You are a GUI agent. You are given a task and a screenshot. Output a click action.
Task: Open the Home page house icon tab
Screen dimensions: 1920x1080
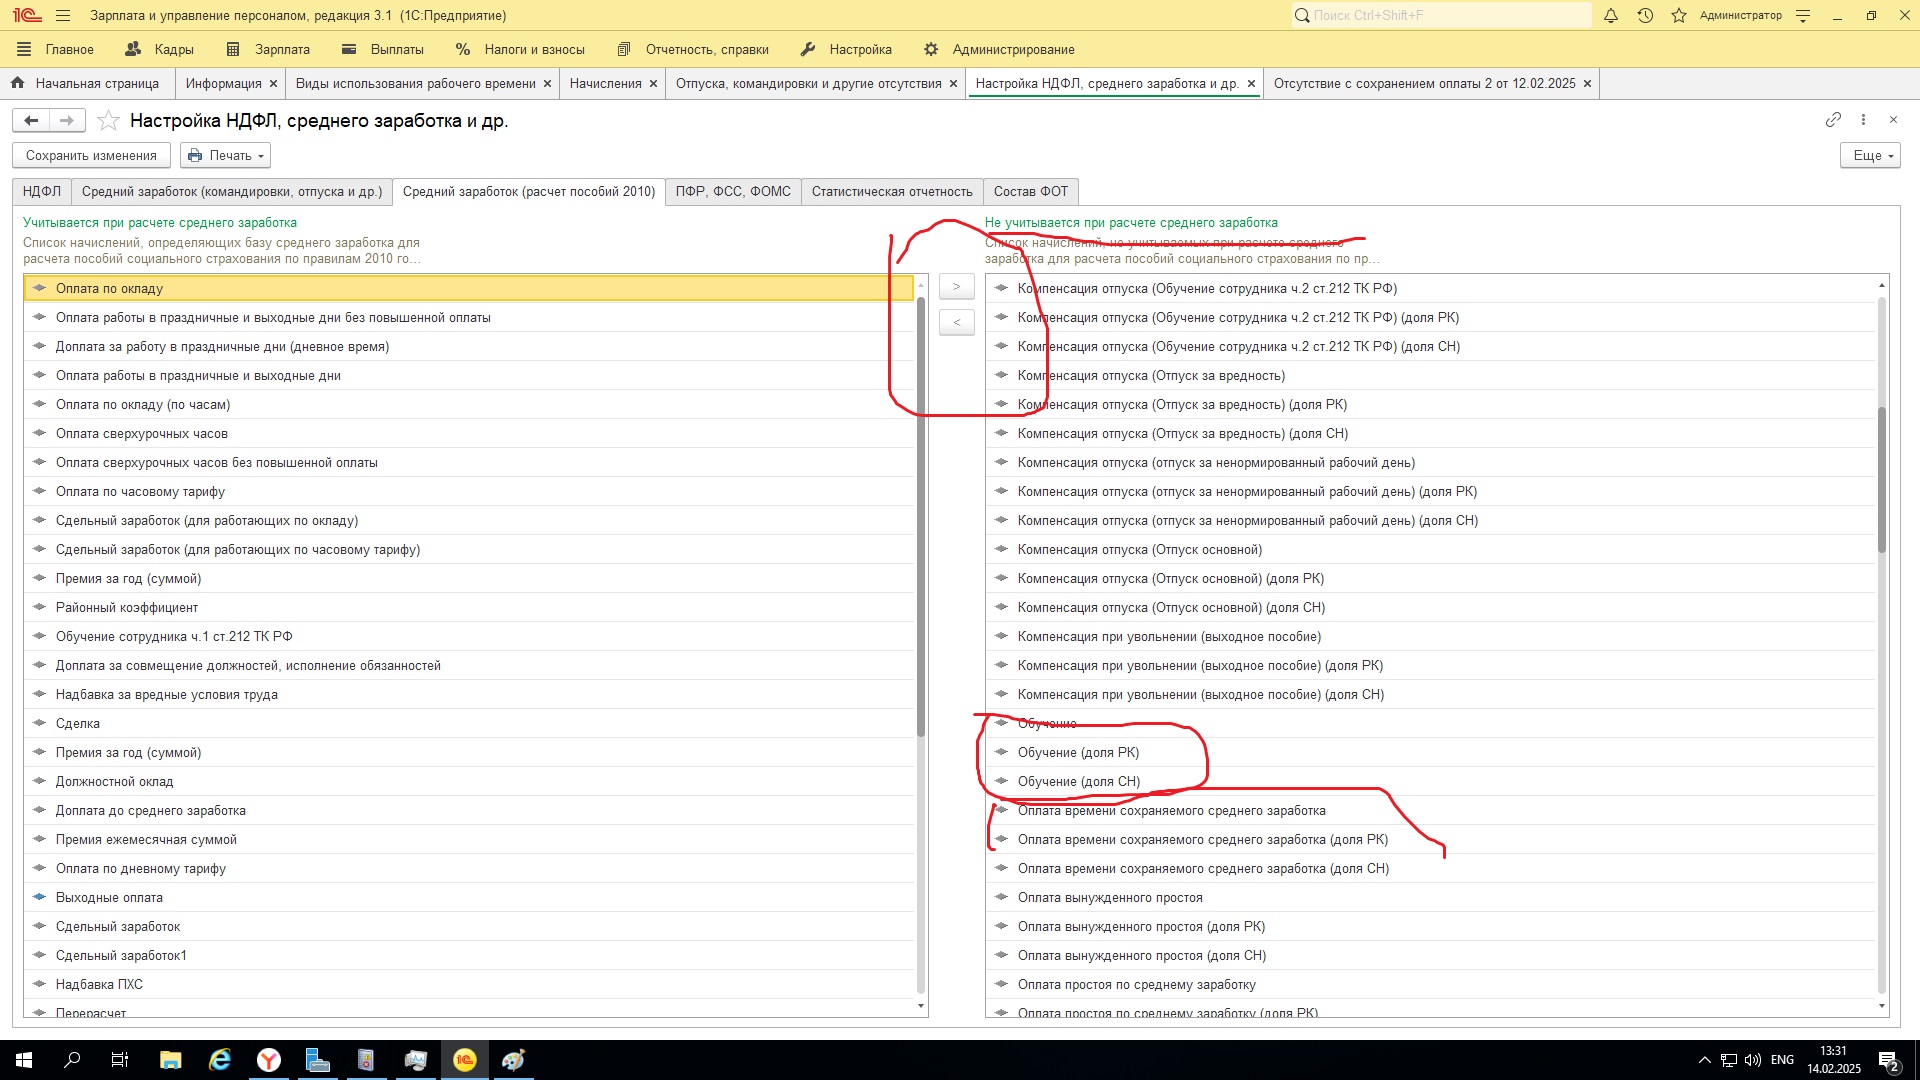click(x=17, y=83)
